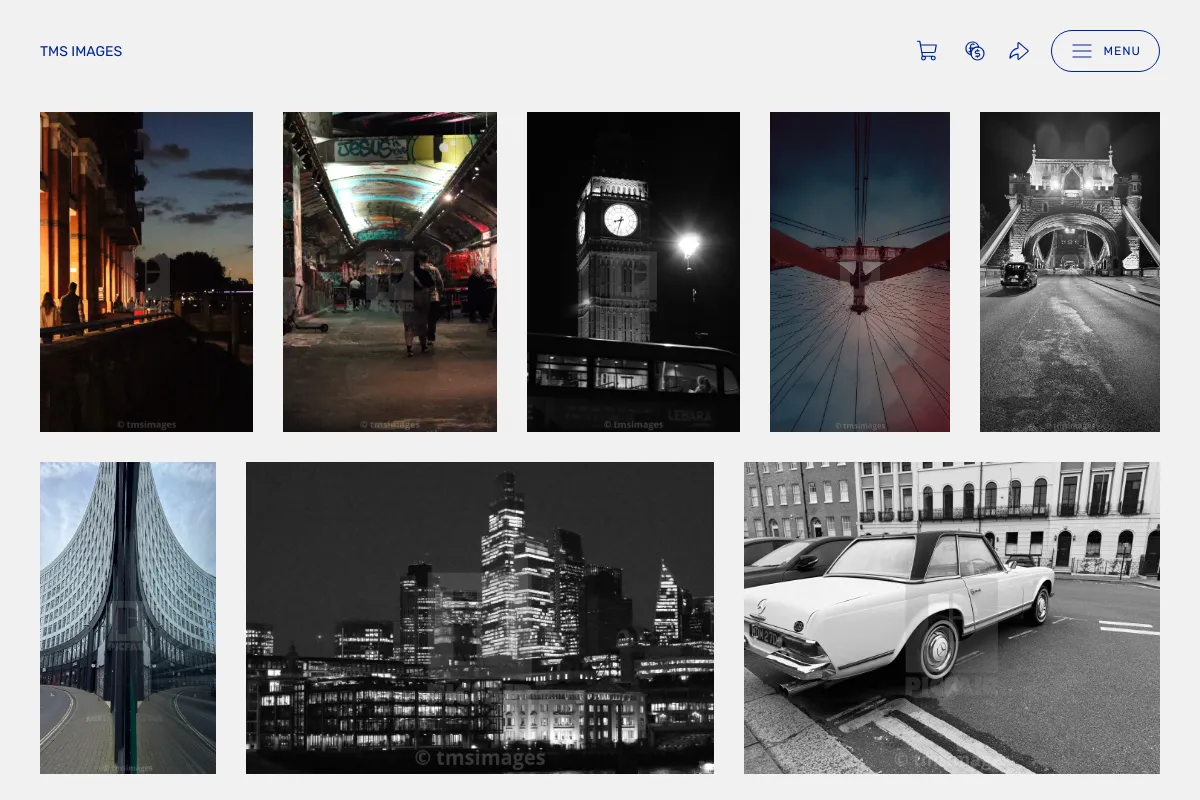Image resolution: width=1200 pixels, height=800 pixels.
Task: Open the Tower Bridge road photo
Action: tap(1070, 272)
